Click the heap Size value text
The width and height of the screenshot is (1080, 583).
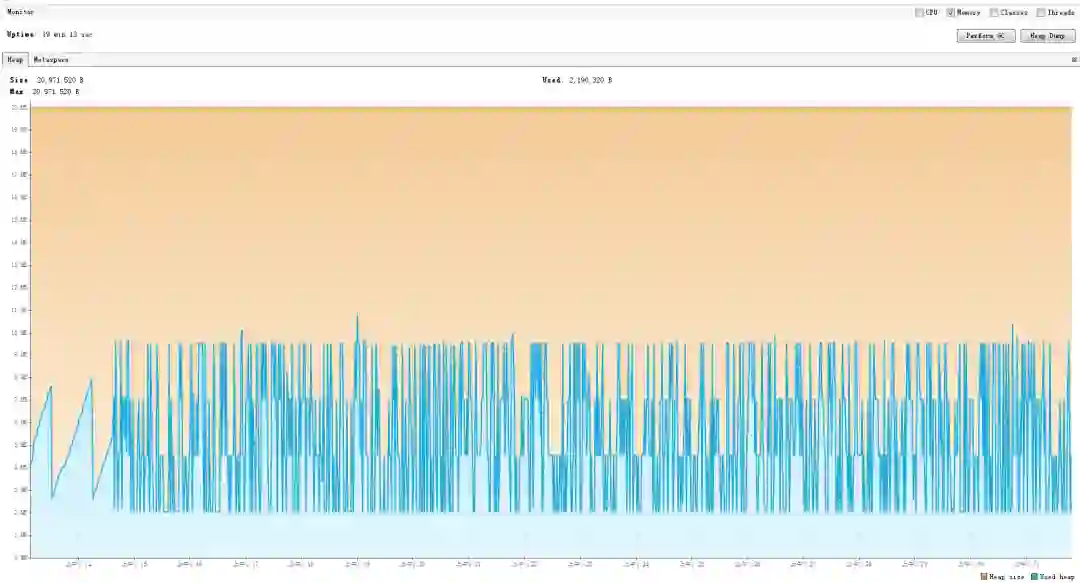click(46, 80)
